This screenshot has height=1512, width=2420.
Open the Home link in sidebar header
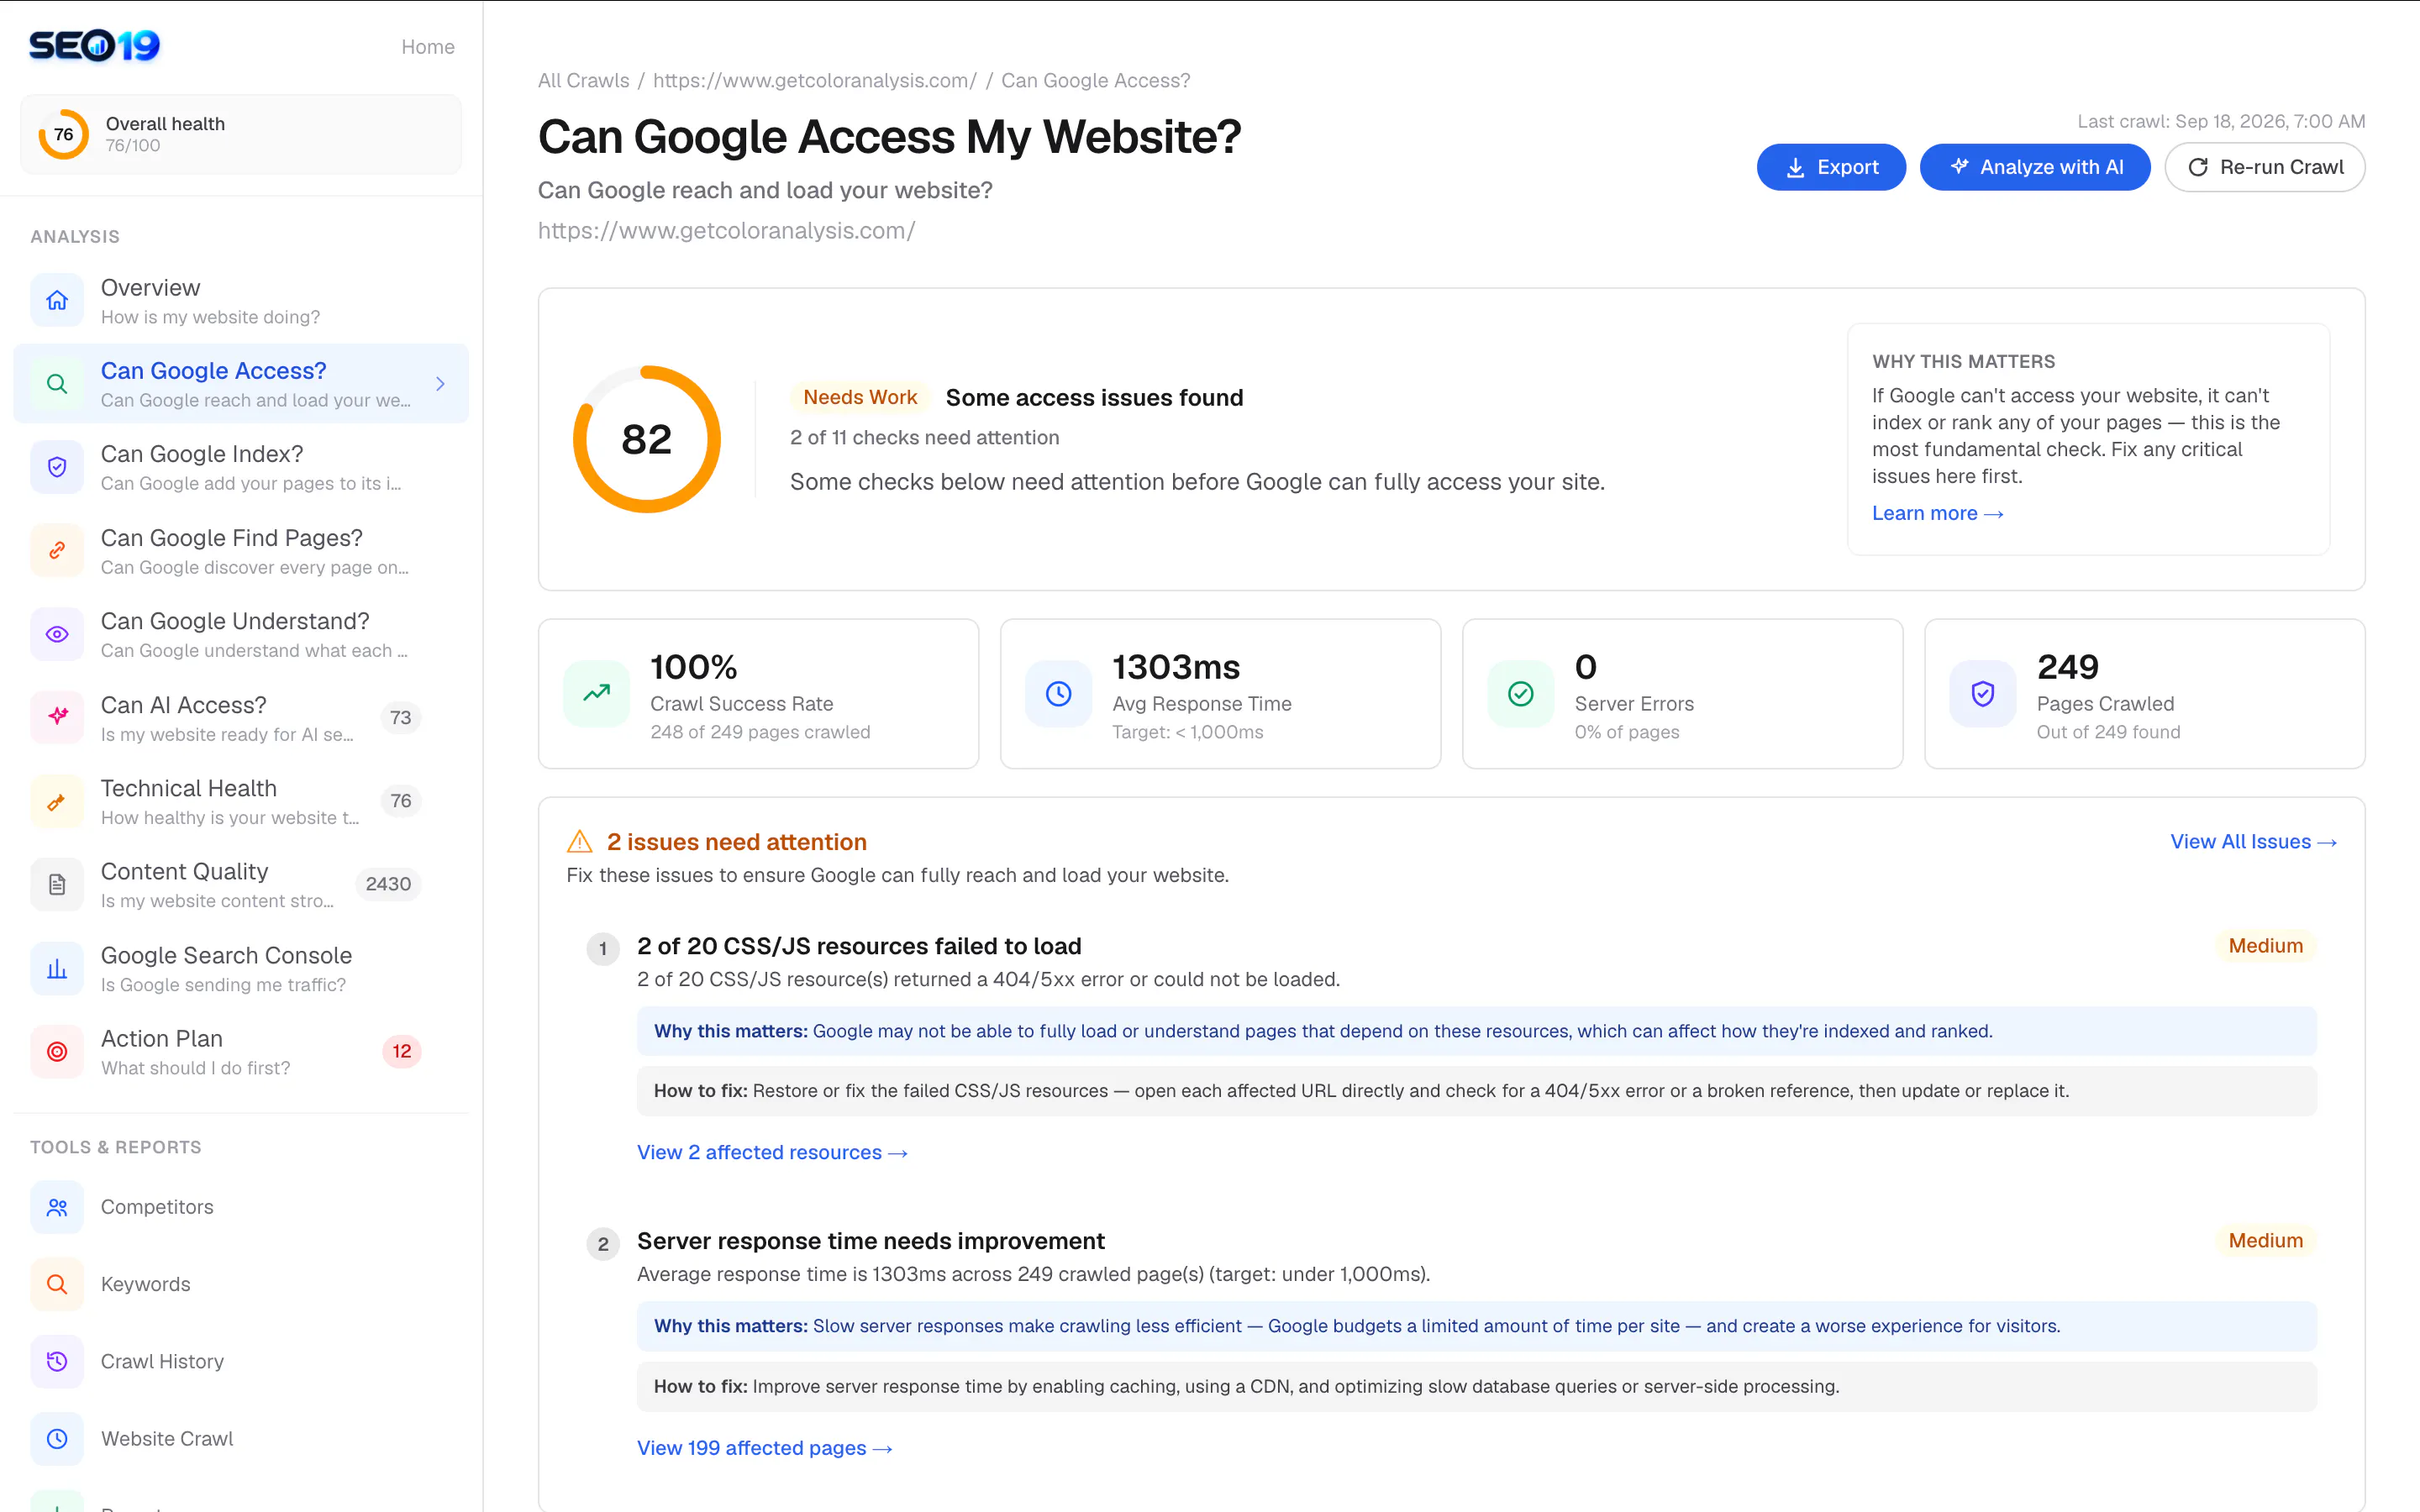pos(427,47)
